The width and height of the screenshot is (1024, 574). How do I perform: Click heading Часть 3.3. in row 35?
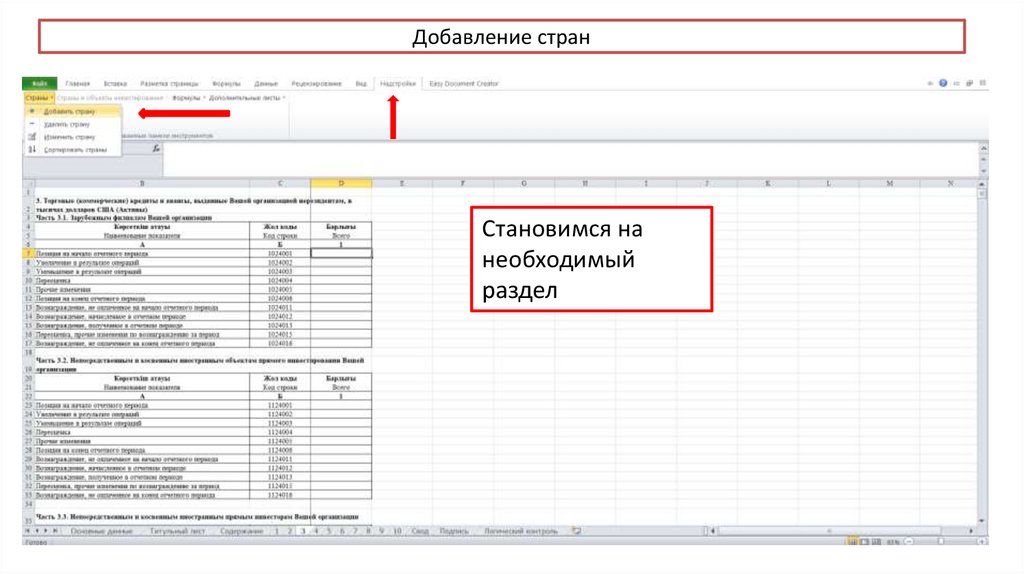tap(197, 517)
